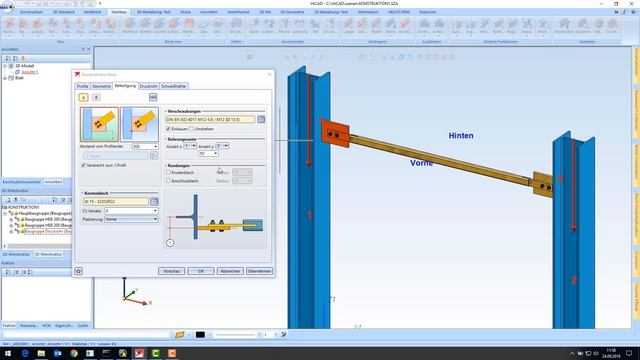Select connection side A toggle in dialog
This screenshot has width=640, height=360.
pos(83,97)
